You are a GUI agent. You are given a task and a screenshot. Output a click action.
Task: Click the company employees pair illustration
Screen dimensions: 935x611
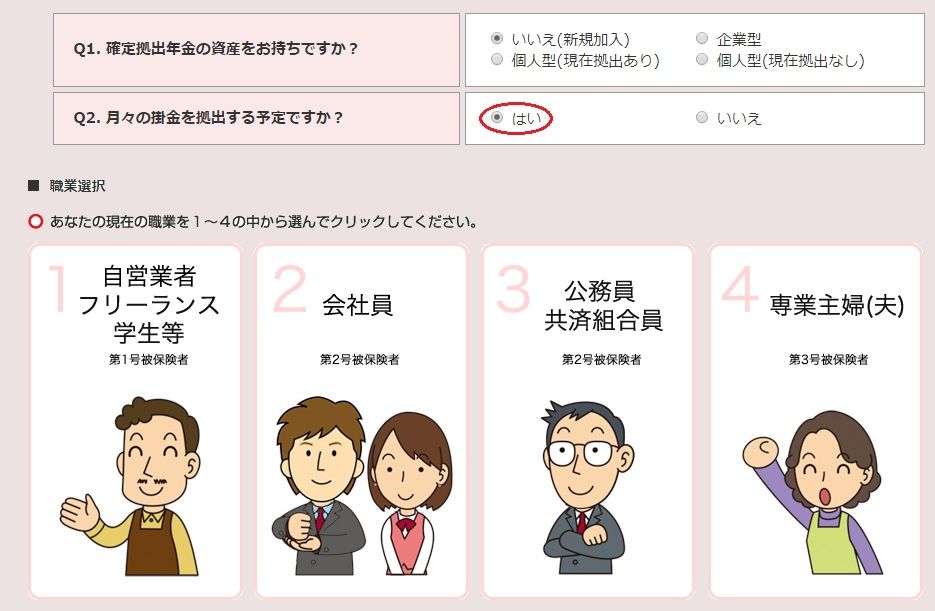[362, 486]
